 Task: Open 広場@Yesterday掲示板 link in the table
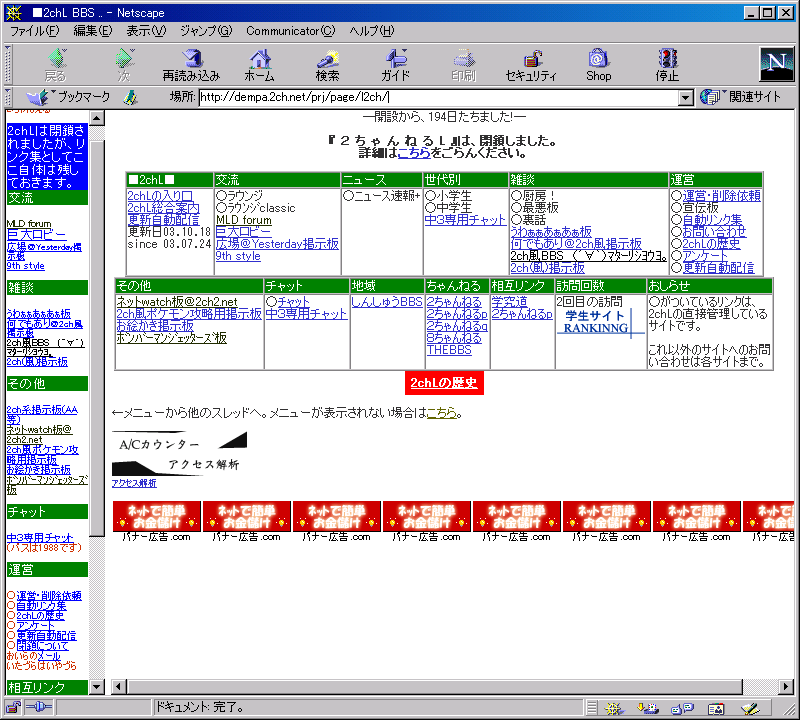tap(277, 244)
